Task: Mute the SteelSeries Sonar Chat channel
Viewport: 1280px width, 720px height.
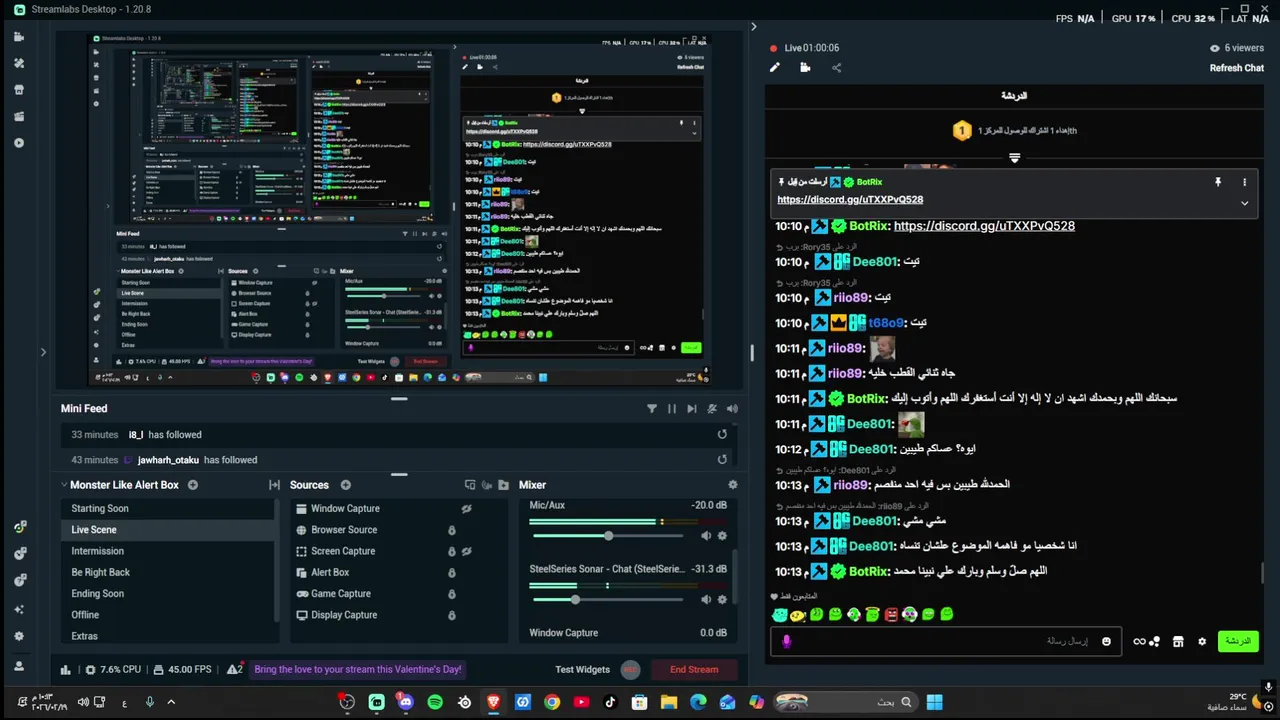Action: [706, 599]
